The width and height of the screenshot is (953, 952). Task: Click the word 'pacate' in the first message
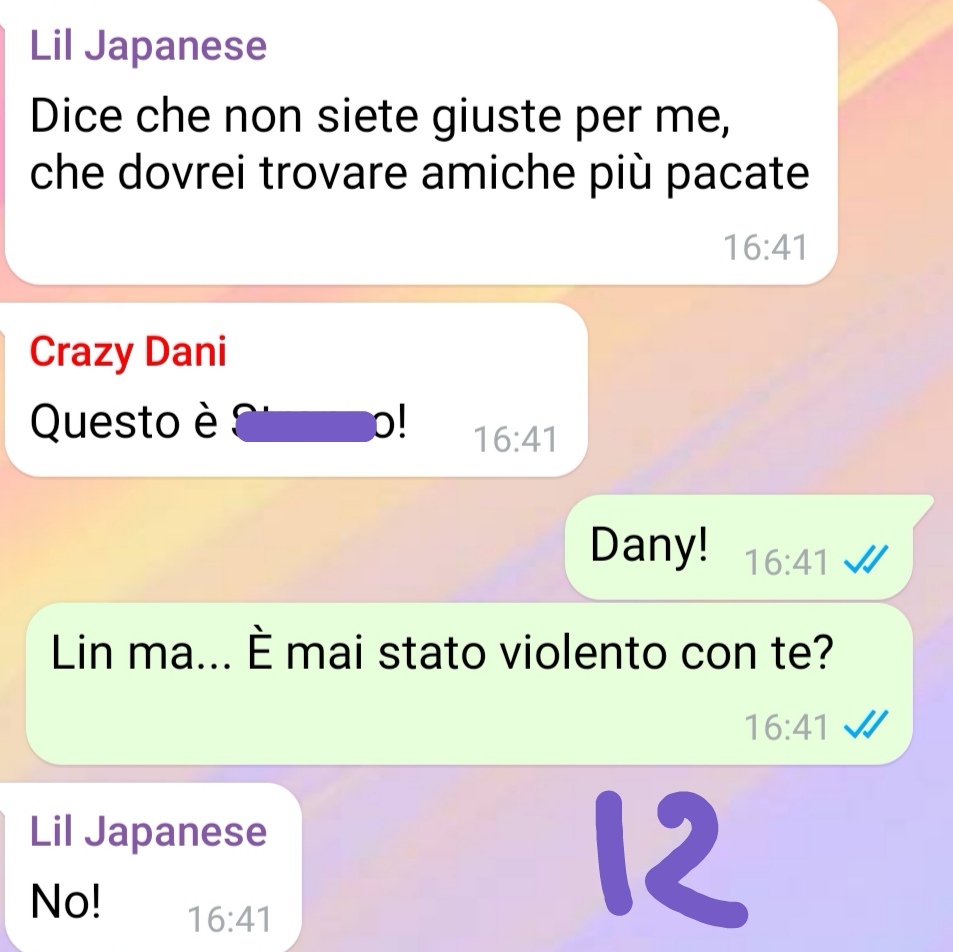coord(737,175)
